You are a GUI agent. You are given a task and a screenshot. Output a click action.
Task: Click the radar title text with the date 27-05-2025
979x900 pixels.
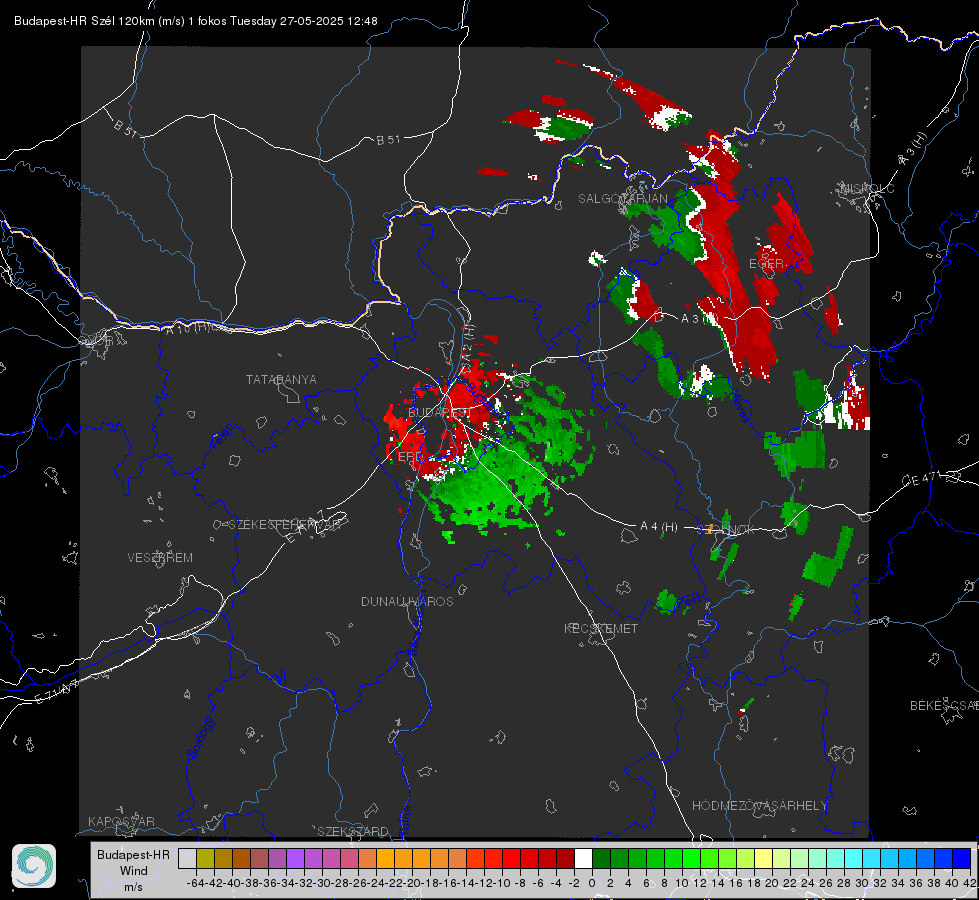click(x=195, y=21)
